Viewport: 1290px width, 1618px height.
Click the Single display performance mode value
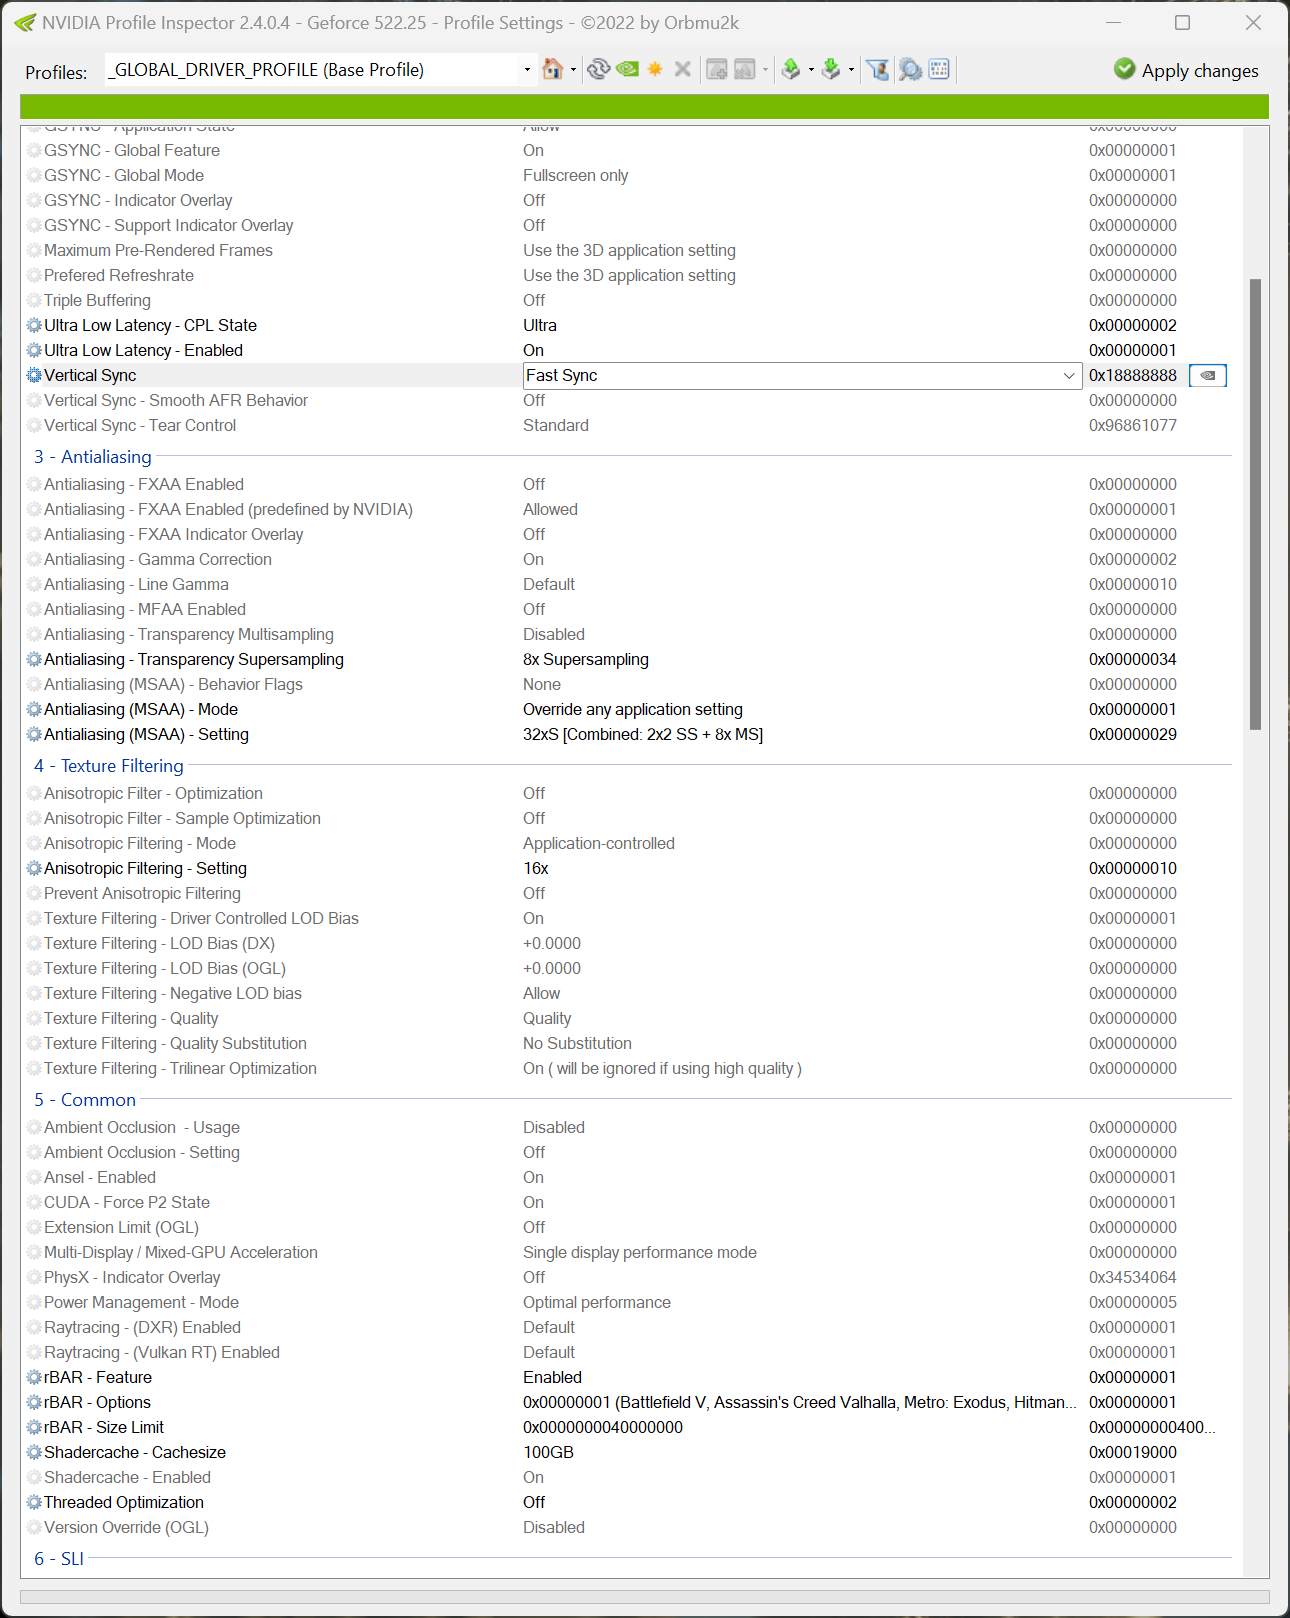click(x=640, y=1253)
